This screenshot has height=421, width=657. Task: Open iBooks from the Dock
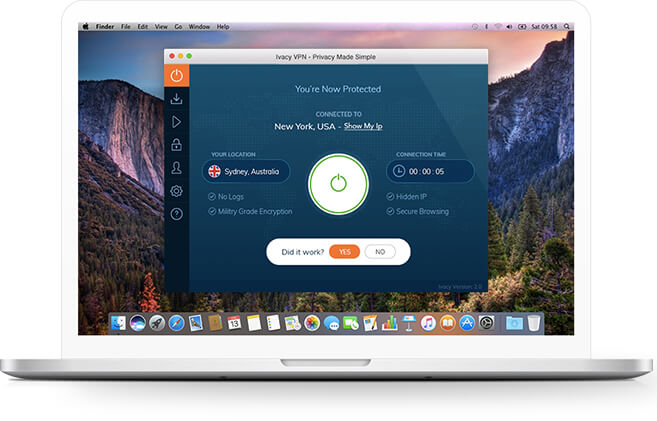447,323
